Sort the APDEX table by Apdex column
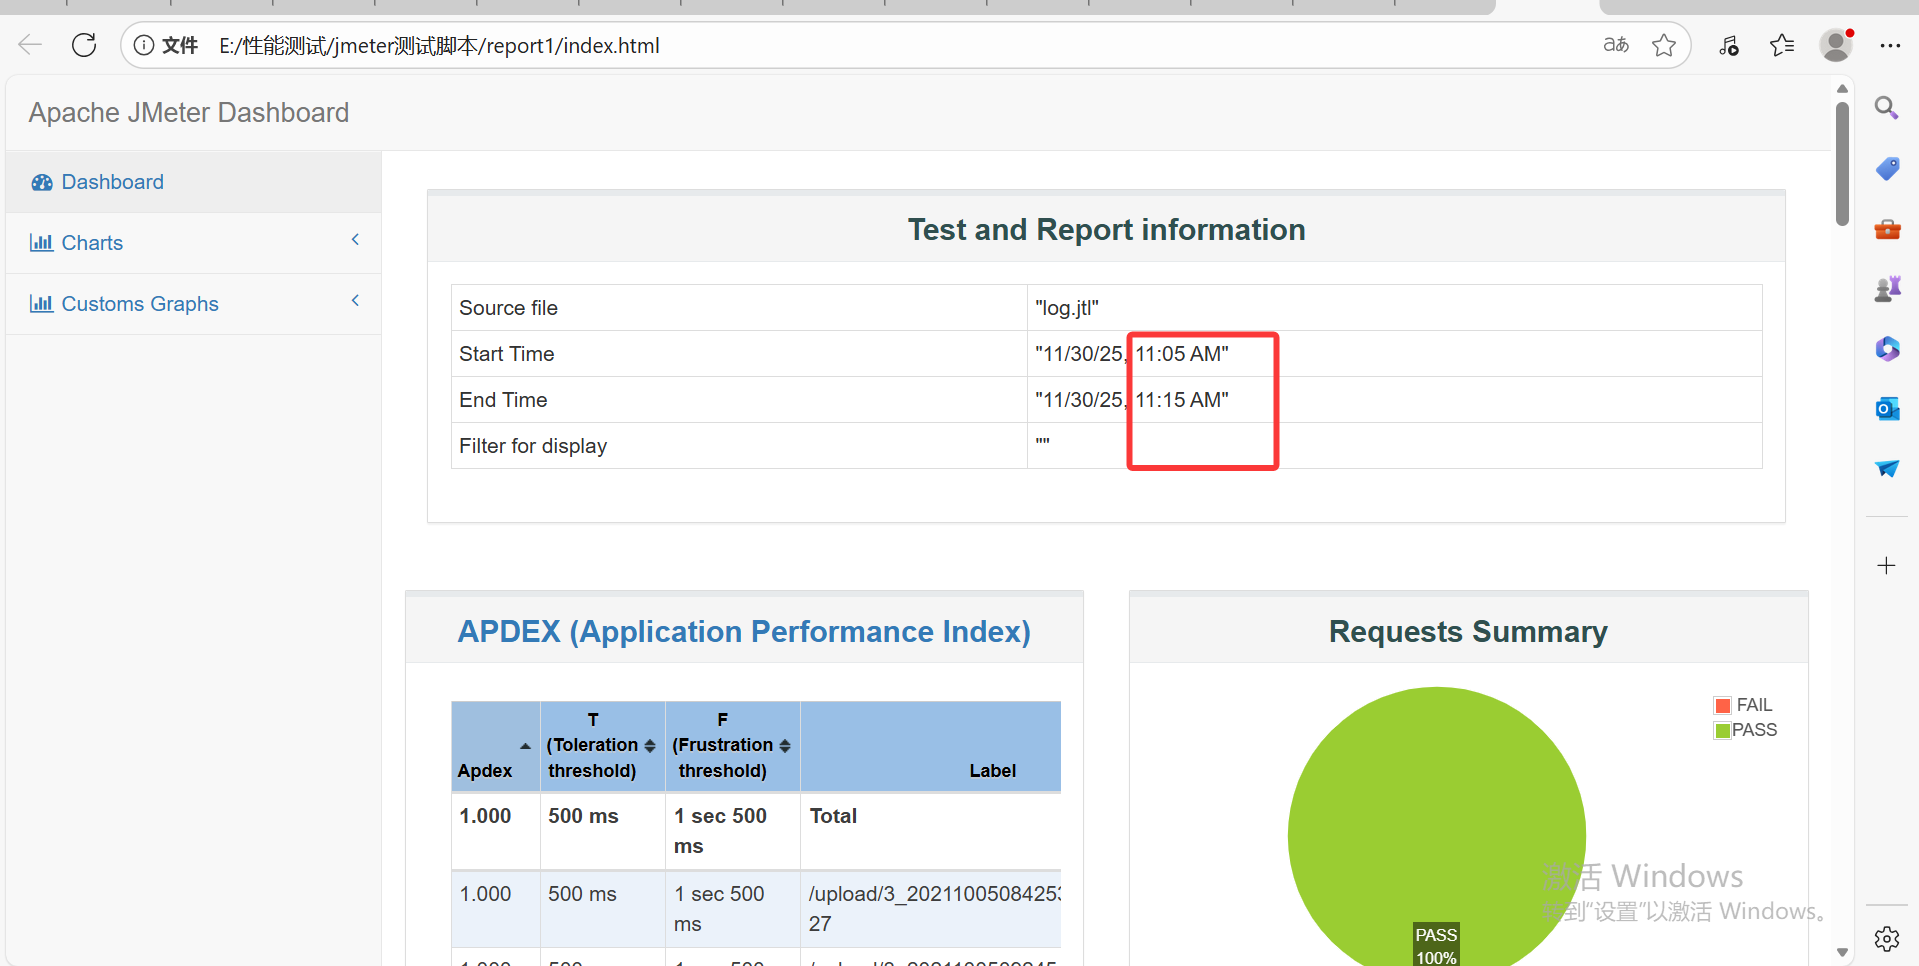1919x966 pixels. click(496, 747)
